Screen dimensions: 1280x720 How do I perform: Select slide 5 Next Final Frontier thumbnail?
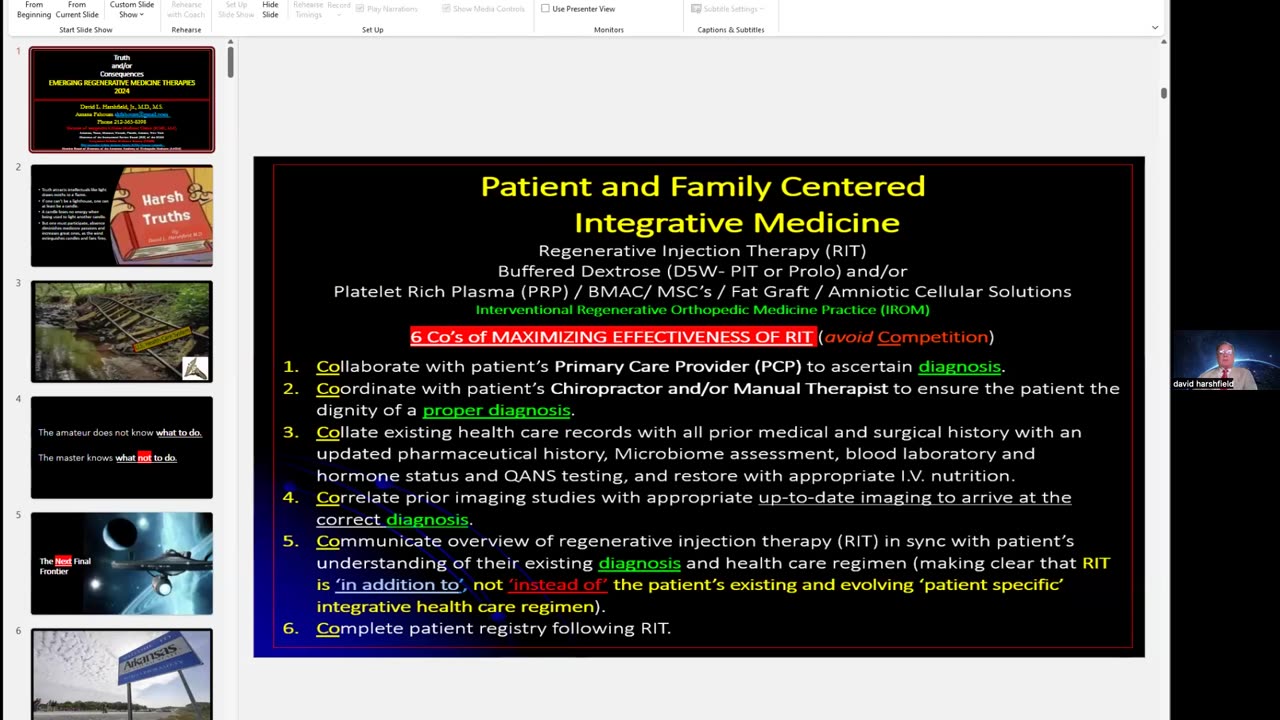point(122,563)
